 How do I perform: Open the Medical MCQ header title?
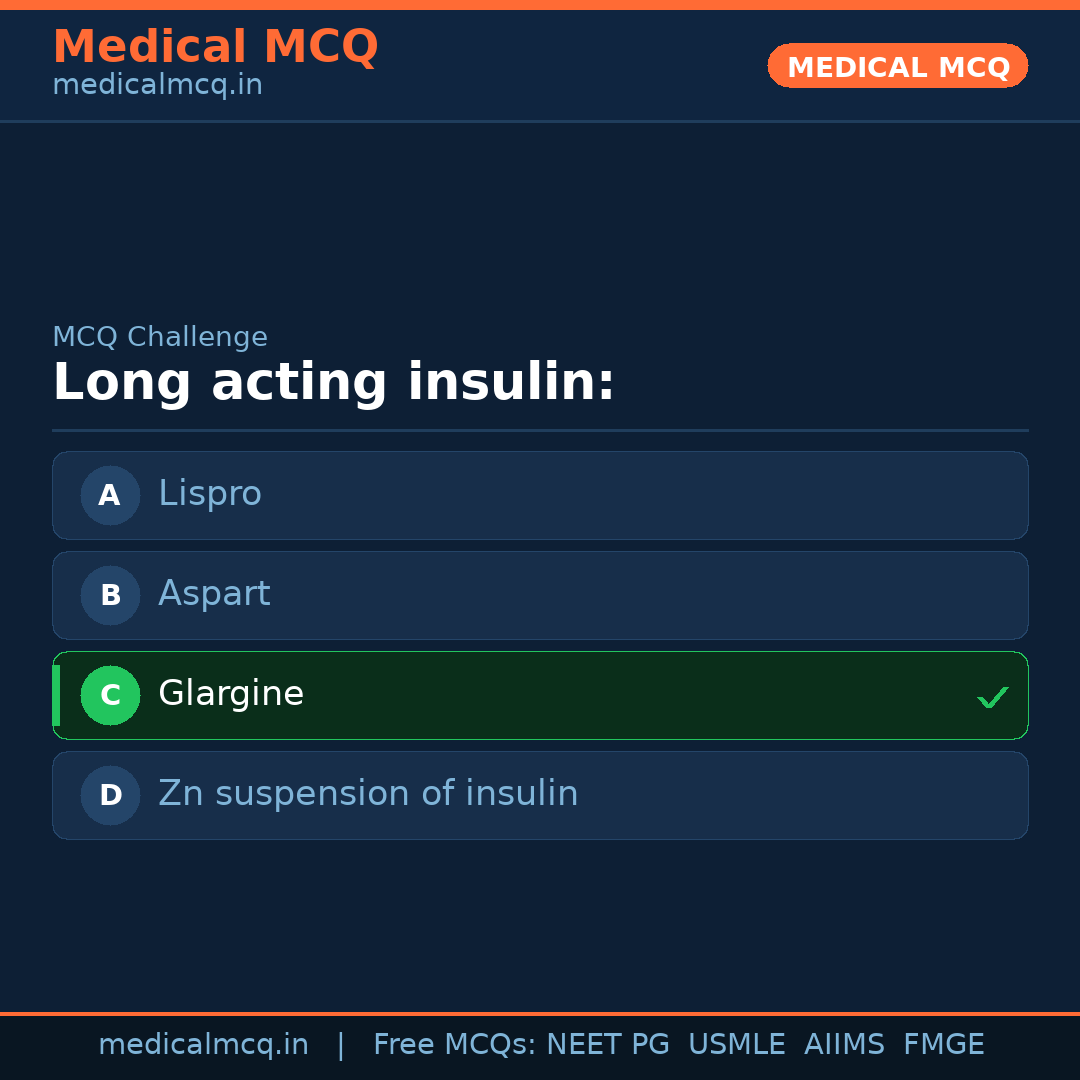point(215,47)
